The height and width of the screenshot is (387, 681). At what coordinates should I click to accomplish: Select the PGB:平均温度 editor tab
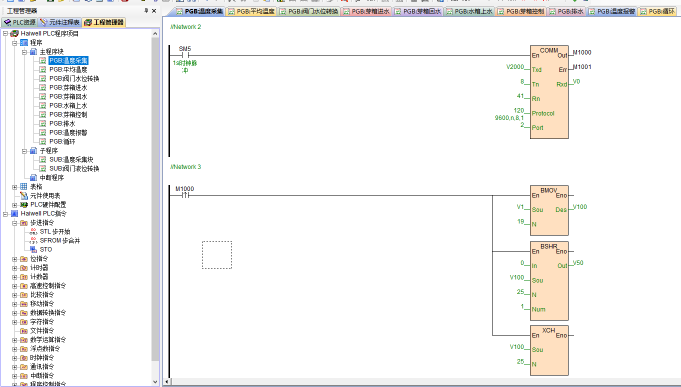tap(251, 11)
